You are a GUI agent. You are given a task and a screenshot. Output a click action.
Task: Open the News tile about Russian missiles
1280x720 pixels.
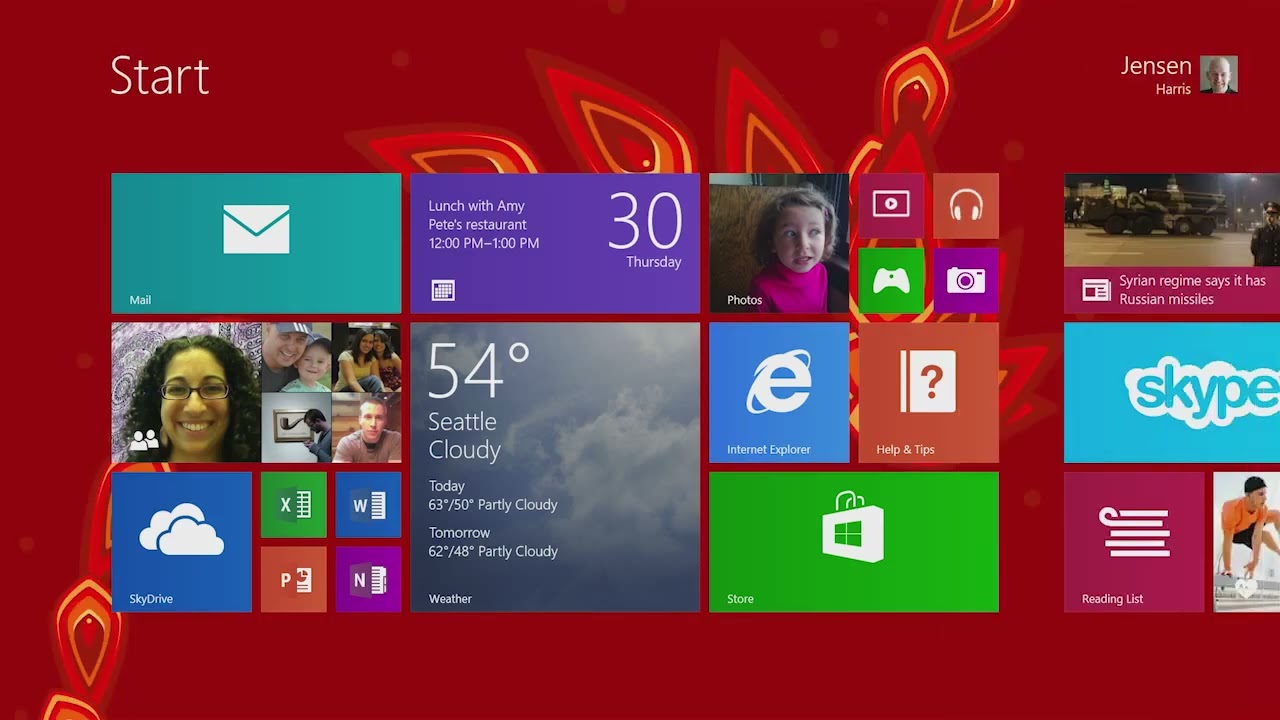pyautogui.click(x=1172, y=243)
